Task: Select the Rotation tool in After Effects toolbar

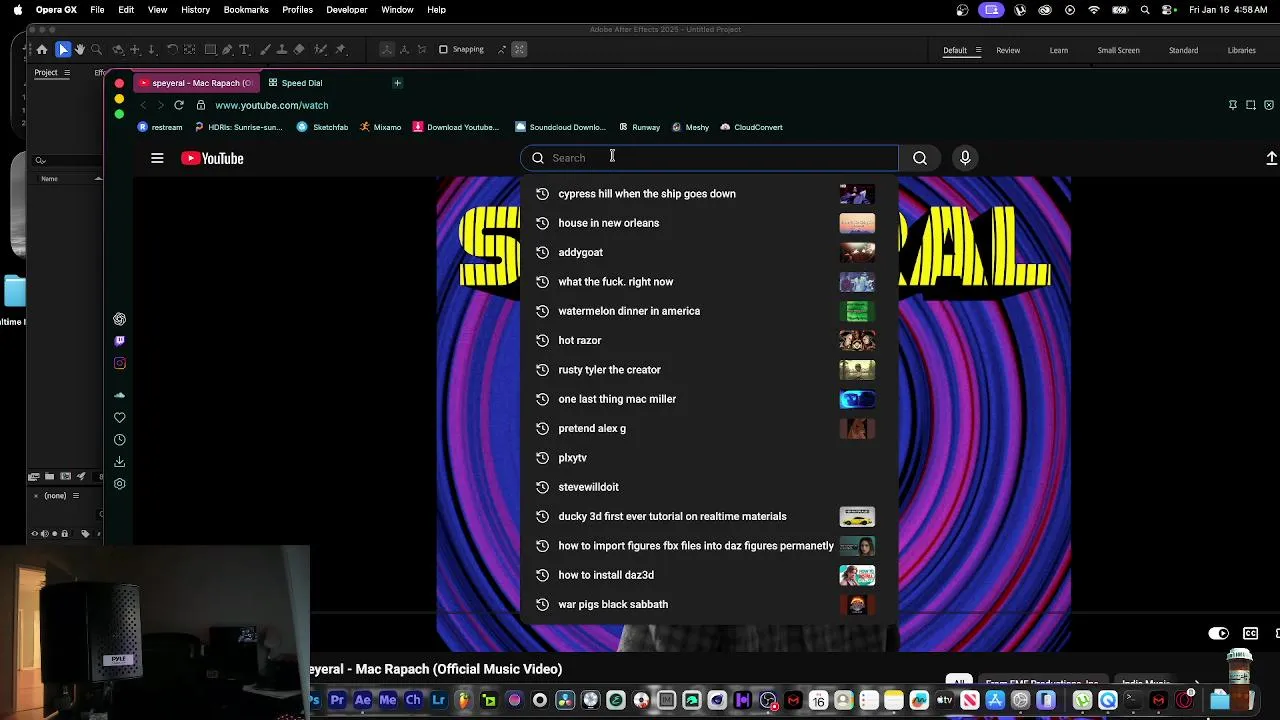Action: 173,49
